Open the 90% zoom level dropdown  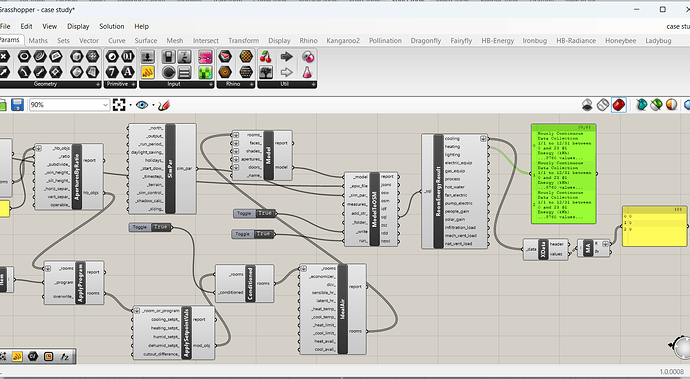105,105
